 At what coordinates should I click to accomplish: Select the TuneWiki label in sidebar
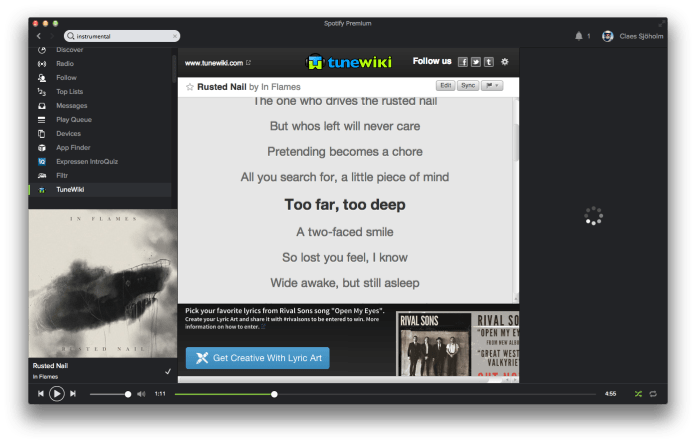point(70,190)
